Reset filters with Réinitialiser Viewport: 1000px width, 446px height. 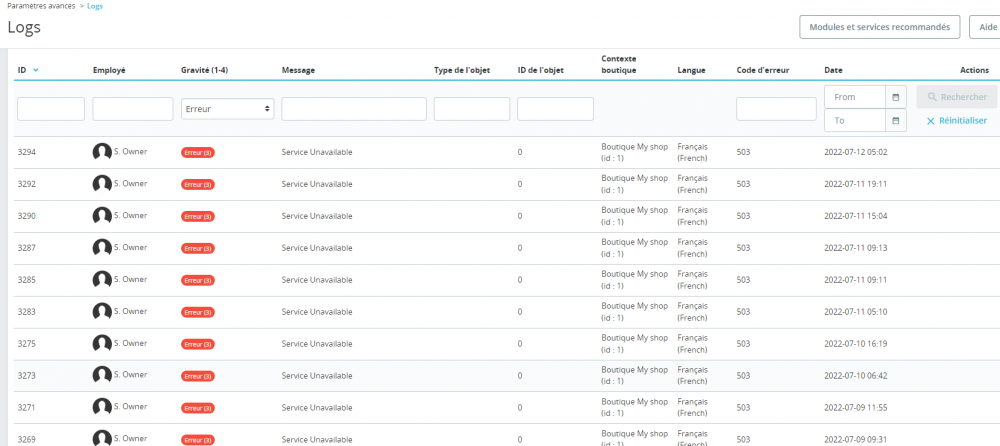[x=957, y=121]
